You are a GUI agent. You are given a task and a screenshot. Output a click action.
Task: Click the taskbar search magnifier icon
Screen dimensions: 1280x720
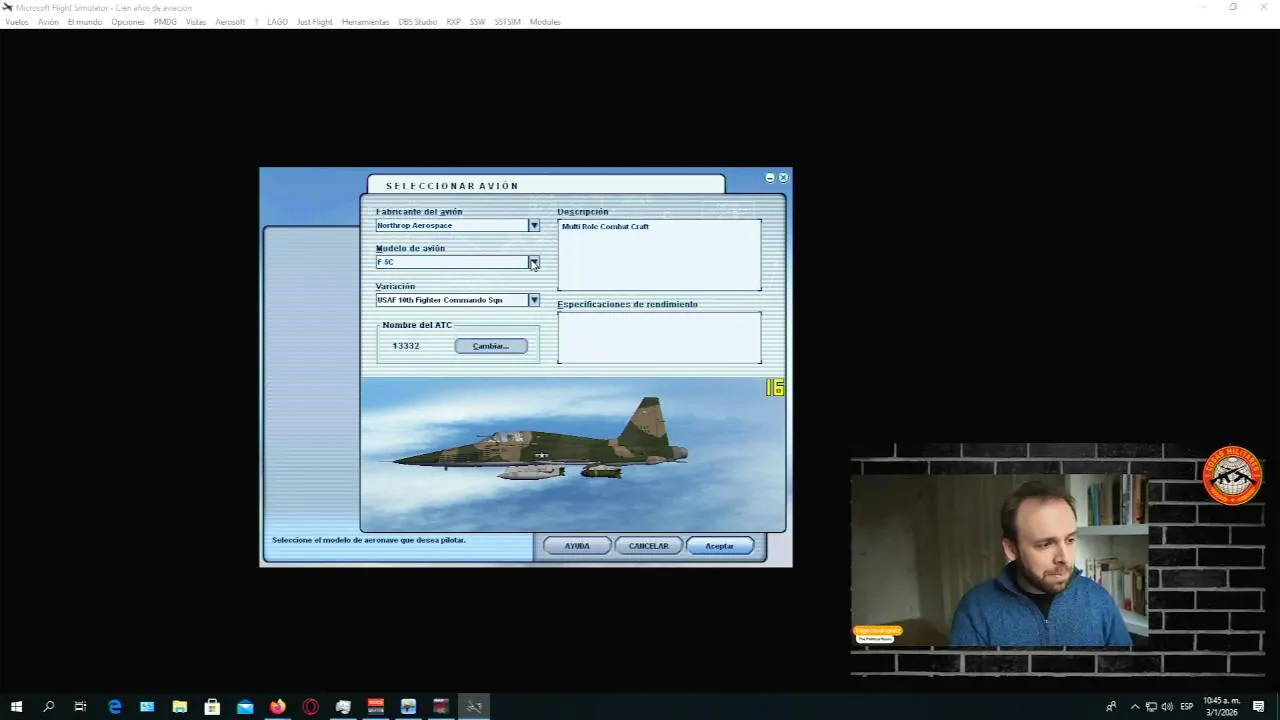tap(48, 707)
